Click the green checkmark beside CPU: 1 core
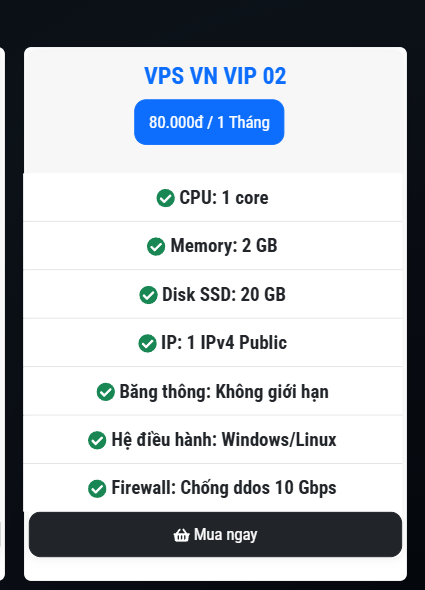 (x=166, y=198)
